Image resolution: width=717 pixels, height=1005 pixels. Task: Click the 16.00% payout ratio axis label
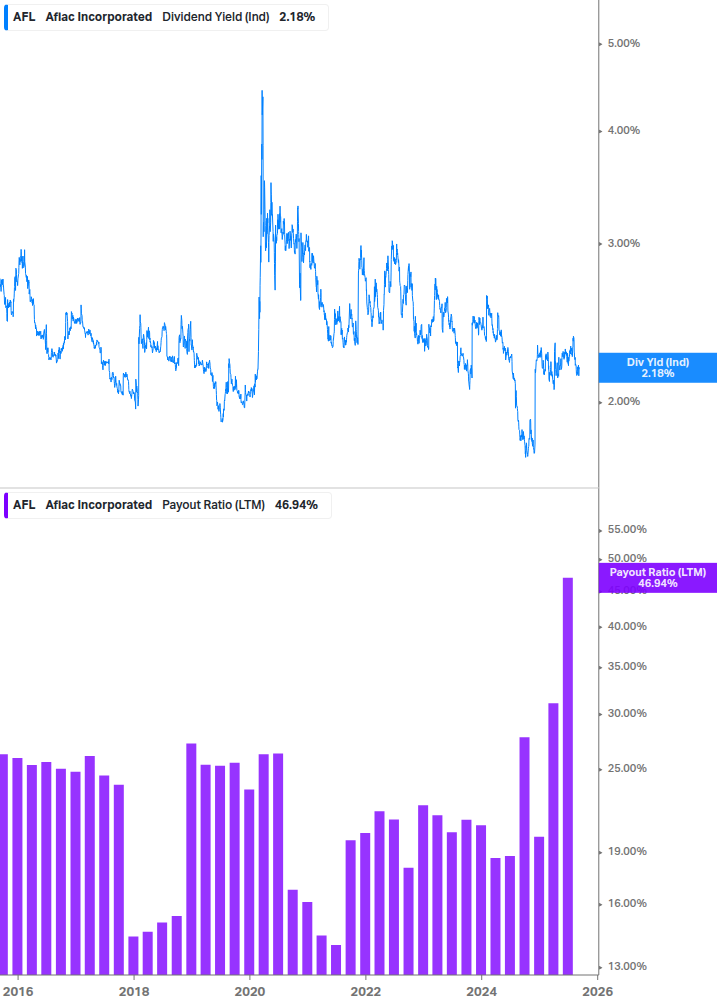click(627, 904)
